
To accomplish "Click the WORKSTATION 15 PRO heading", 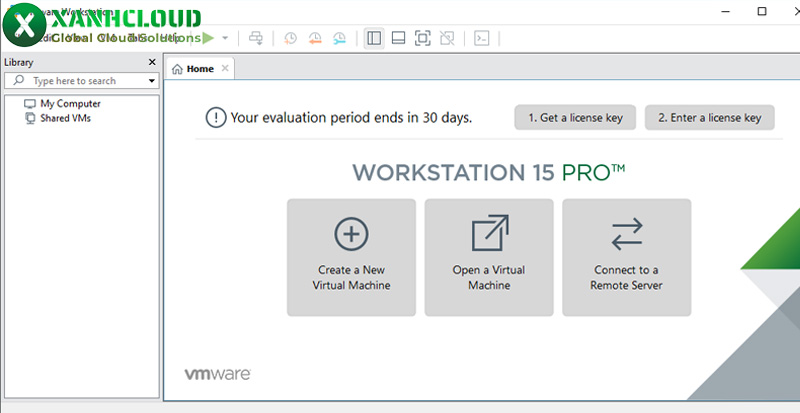I will pyautogui.click(x=488, y=173).
